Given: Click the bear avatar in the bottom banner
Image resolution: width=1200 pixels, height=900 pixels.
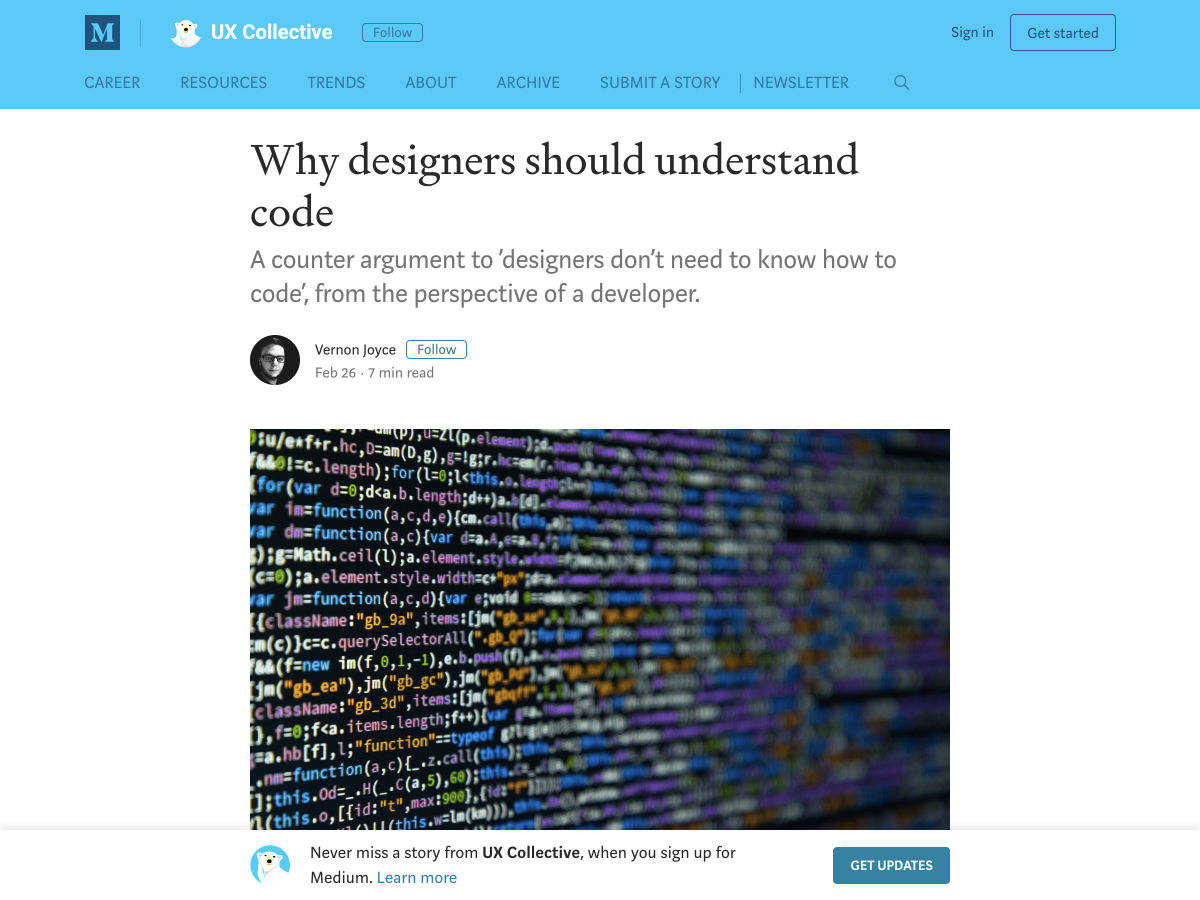Looking at the screenshot, I should point(270,865).
